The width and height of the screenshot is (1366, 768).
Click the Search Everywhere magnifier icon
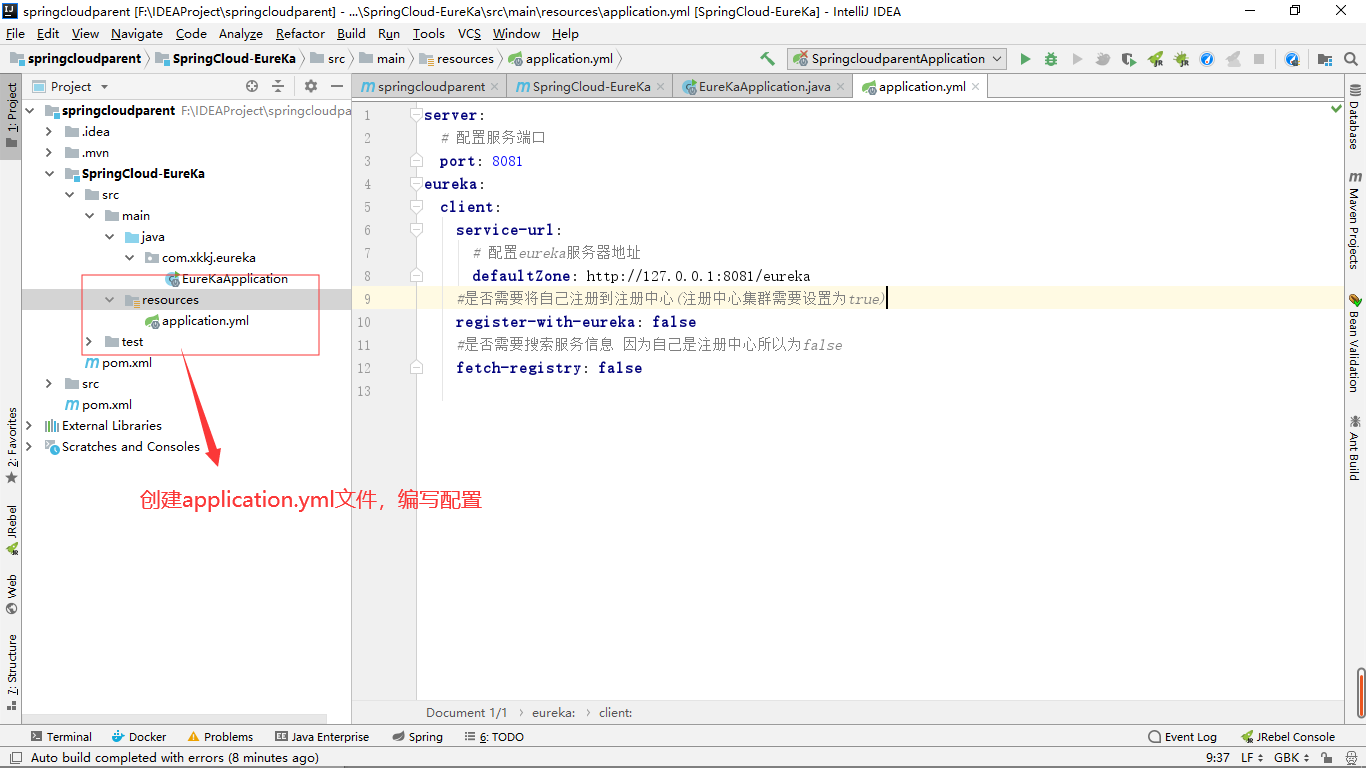(x=1350, y=59)
